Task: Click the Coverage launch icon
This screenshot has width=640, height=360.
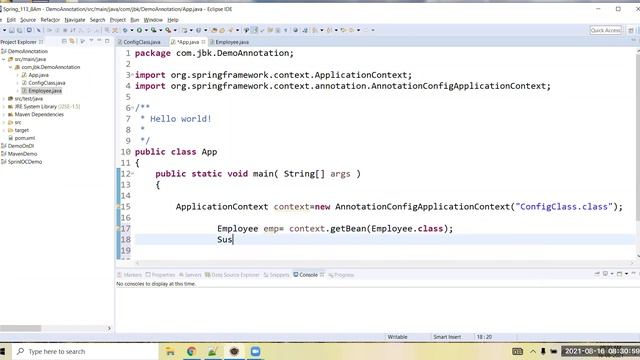Action: (x=153, y=30)
